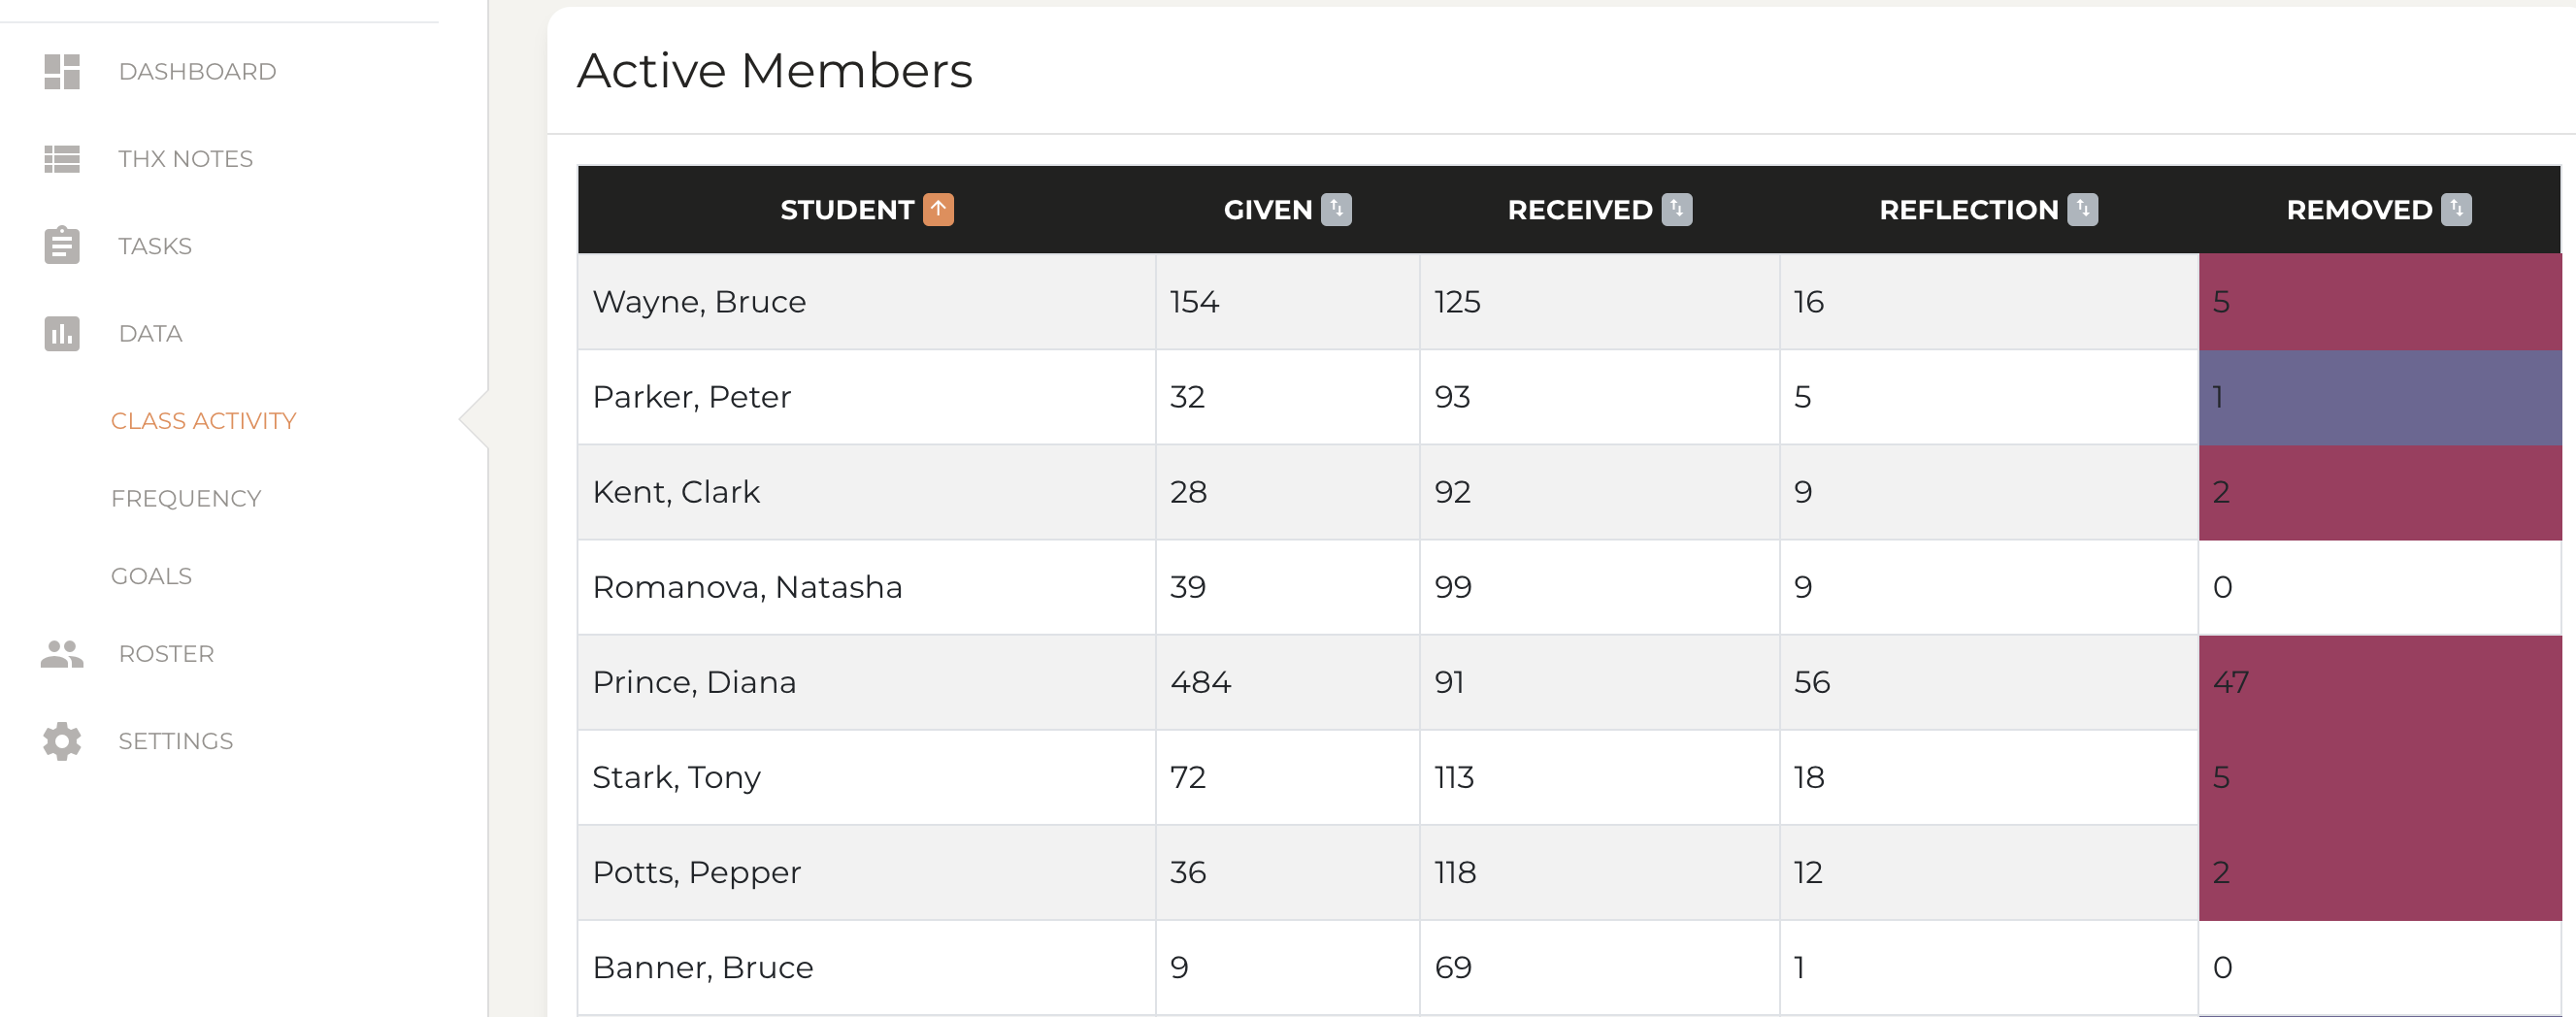
Task: Sort table by Received column icon
Action: [1677, 210]
